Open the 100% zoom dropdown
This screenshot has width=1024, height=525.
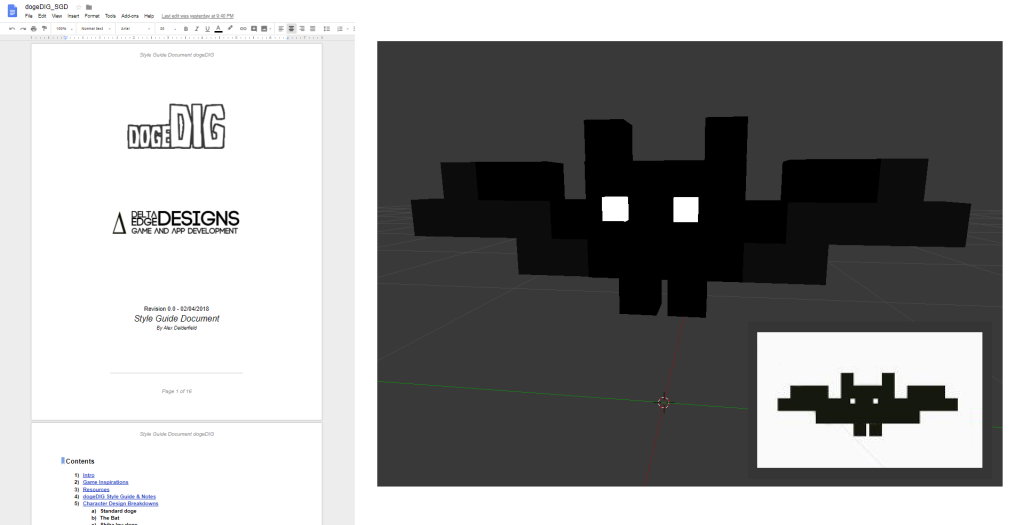(x=64, y=28)
